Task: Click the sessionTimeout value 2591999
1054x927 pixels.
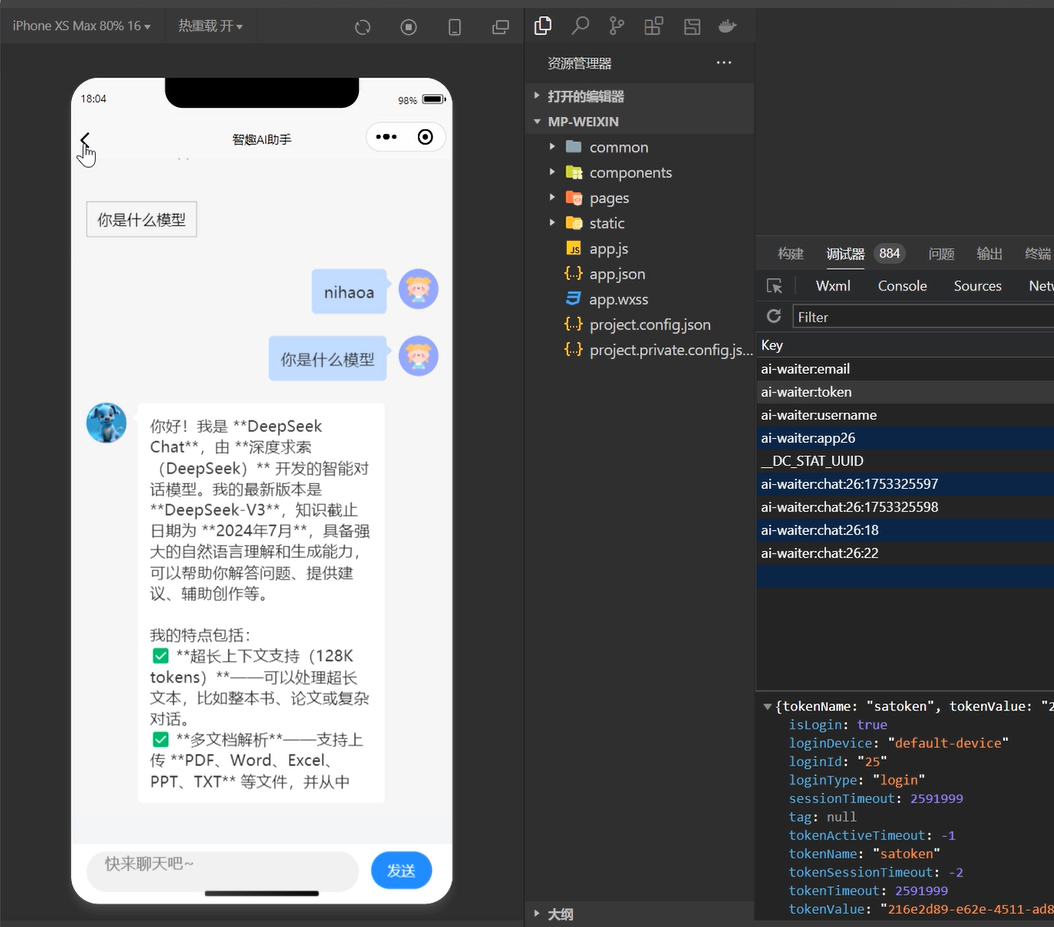Action: (x=936, y=799)
